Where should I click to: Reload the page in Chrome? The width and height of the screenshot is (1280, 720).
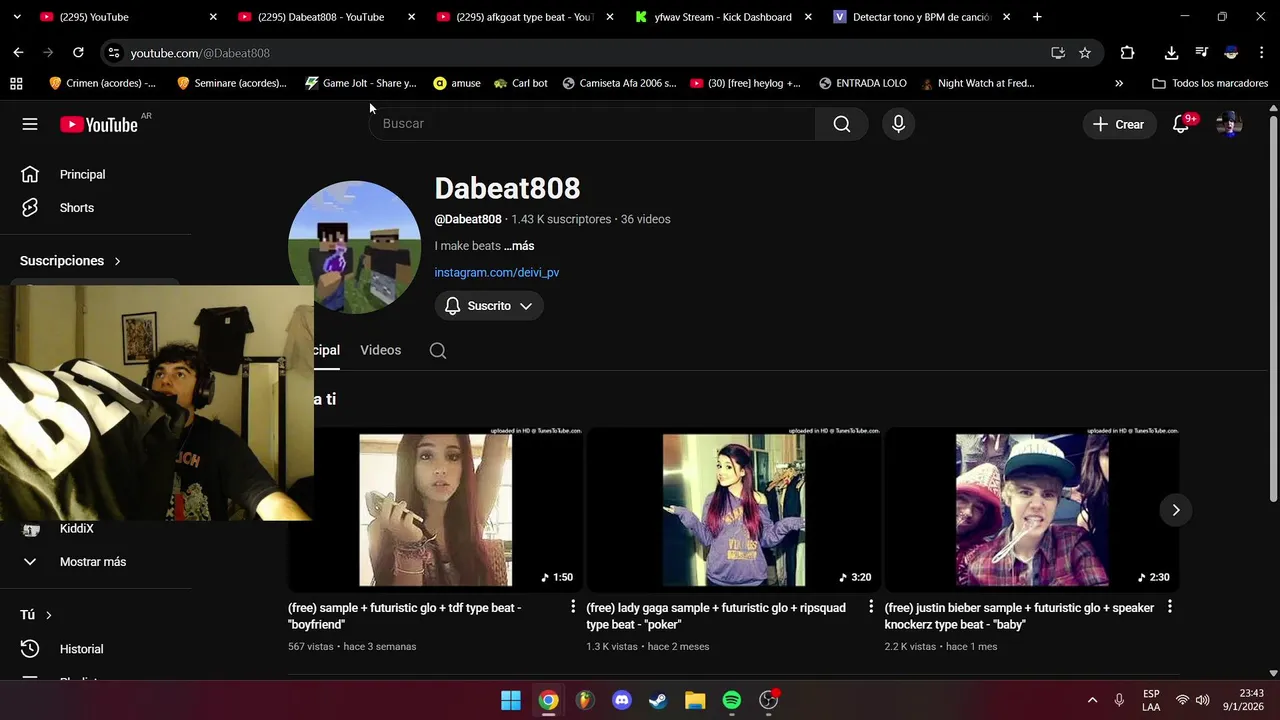78,52
